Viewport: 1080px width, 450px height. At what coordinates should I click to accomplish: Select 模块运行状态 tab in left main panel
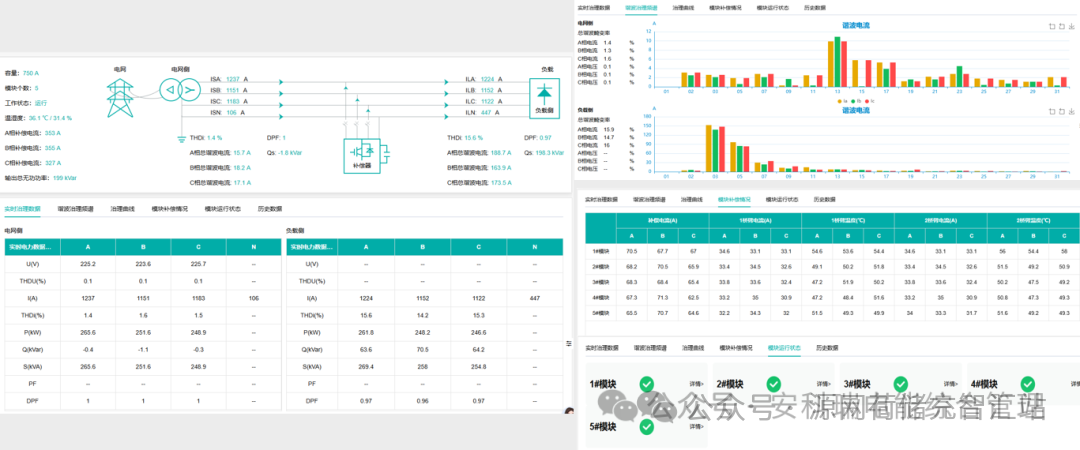pos(222,208)
